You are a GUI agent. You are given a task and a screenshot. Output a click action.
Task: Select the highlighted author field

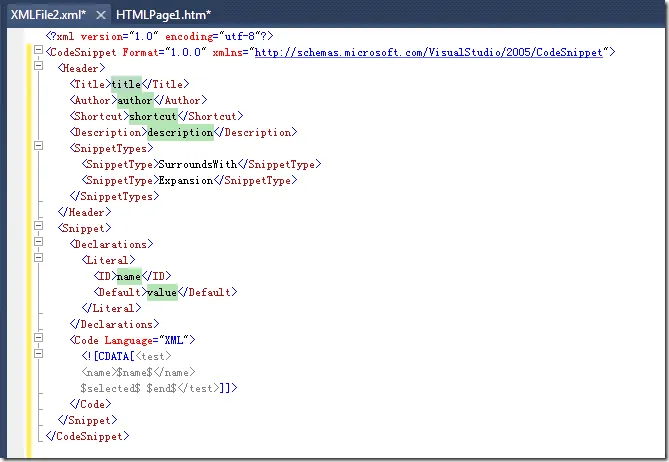click(x=135, y=100)
